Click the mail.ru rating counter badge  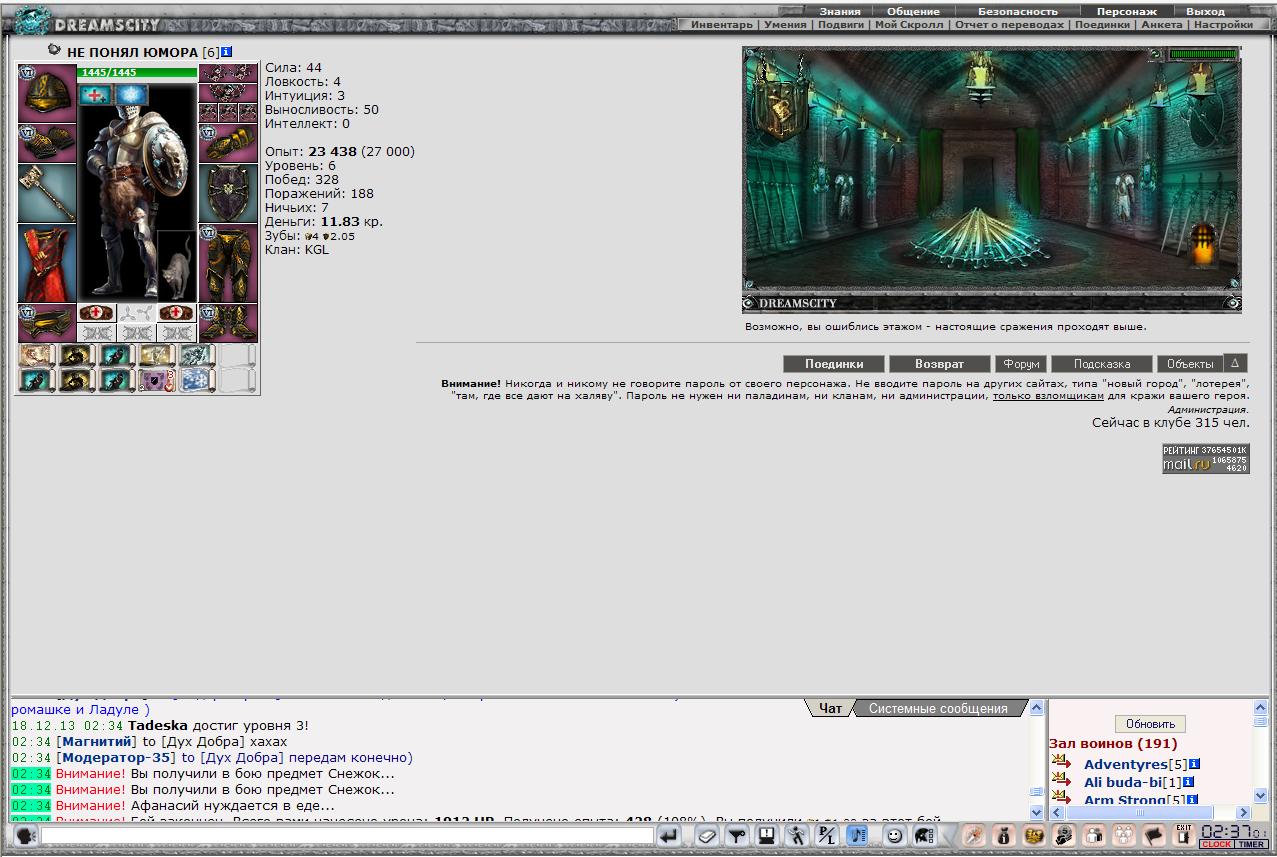(1205, 459)
